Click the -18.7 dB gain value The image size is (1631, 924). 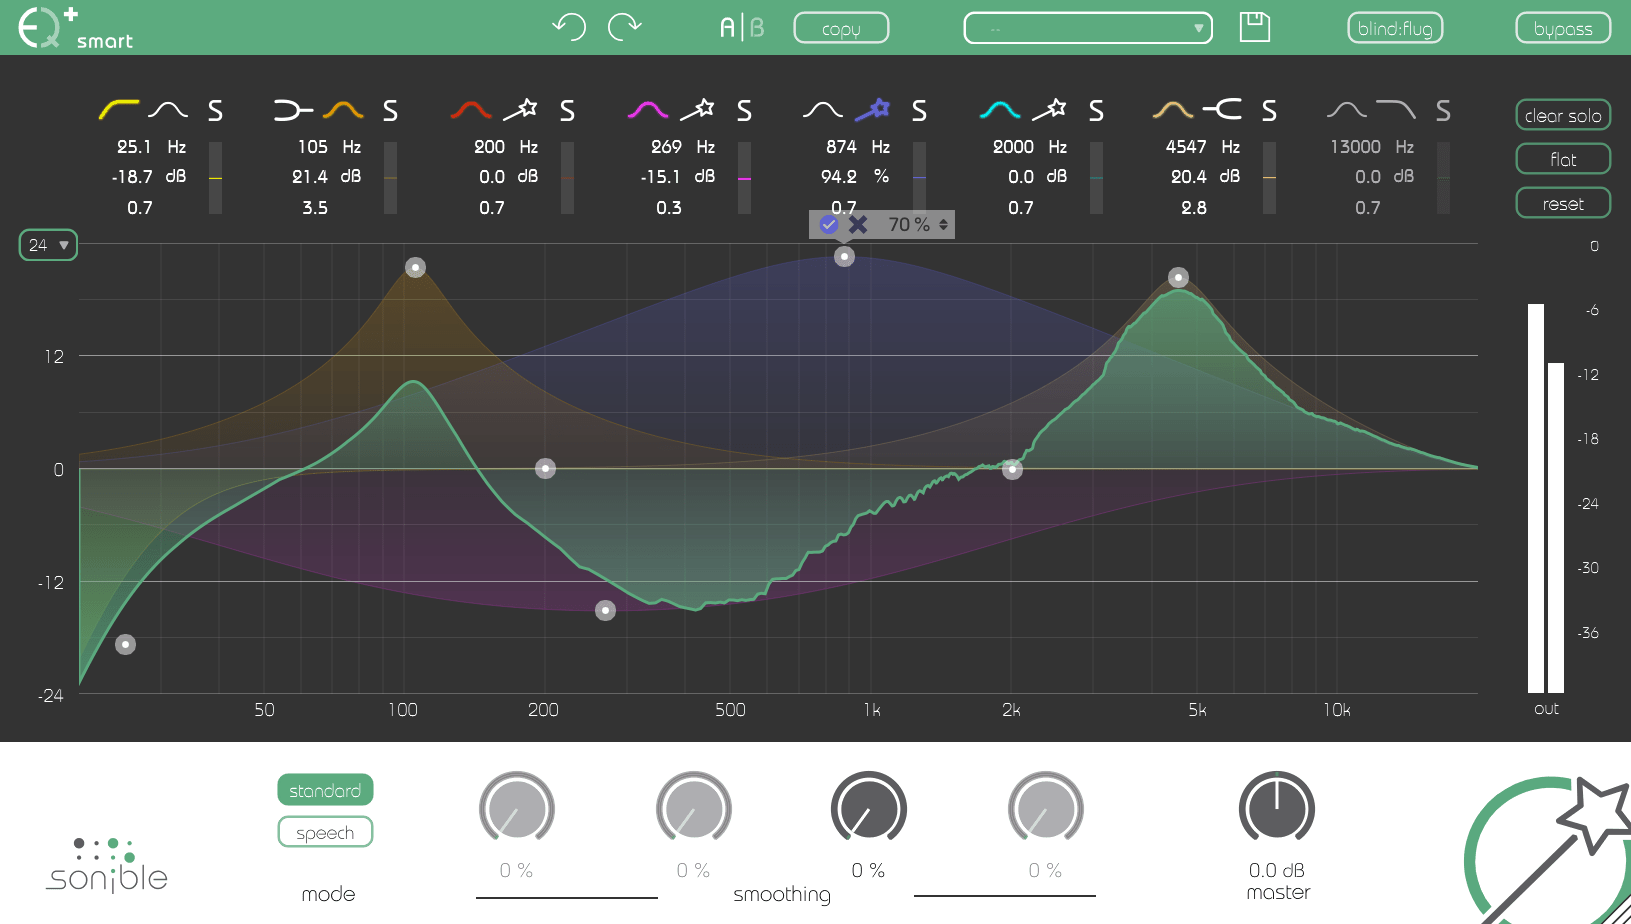click(x=132, y=177)
